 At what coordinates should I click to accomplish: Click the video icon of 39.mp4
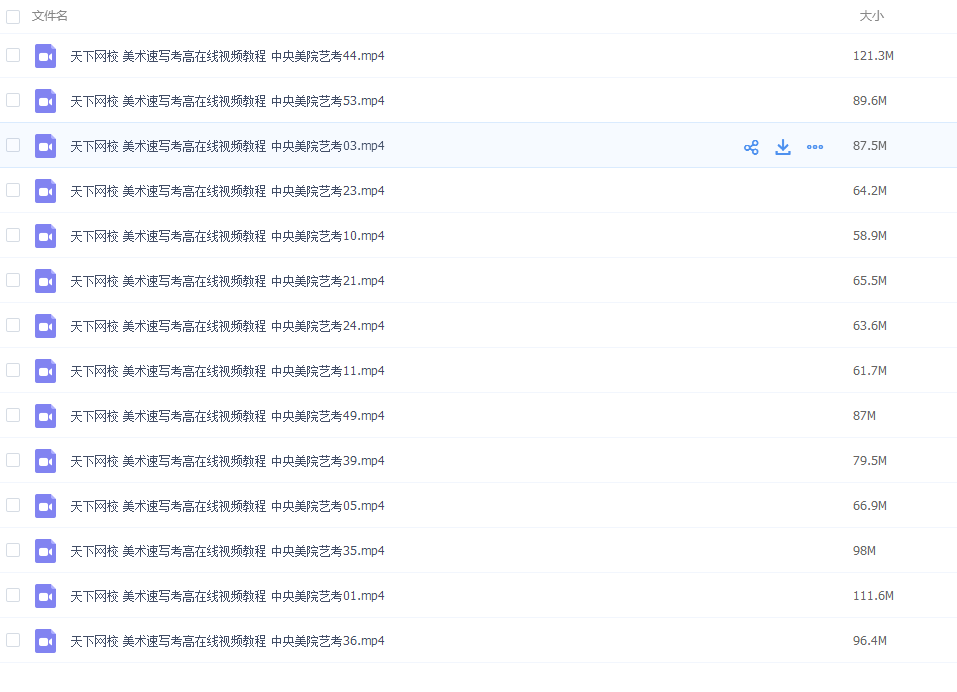pos(45,461)
